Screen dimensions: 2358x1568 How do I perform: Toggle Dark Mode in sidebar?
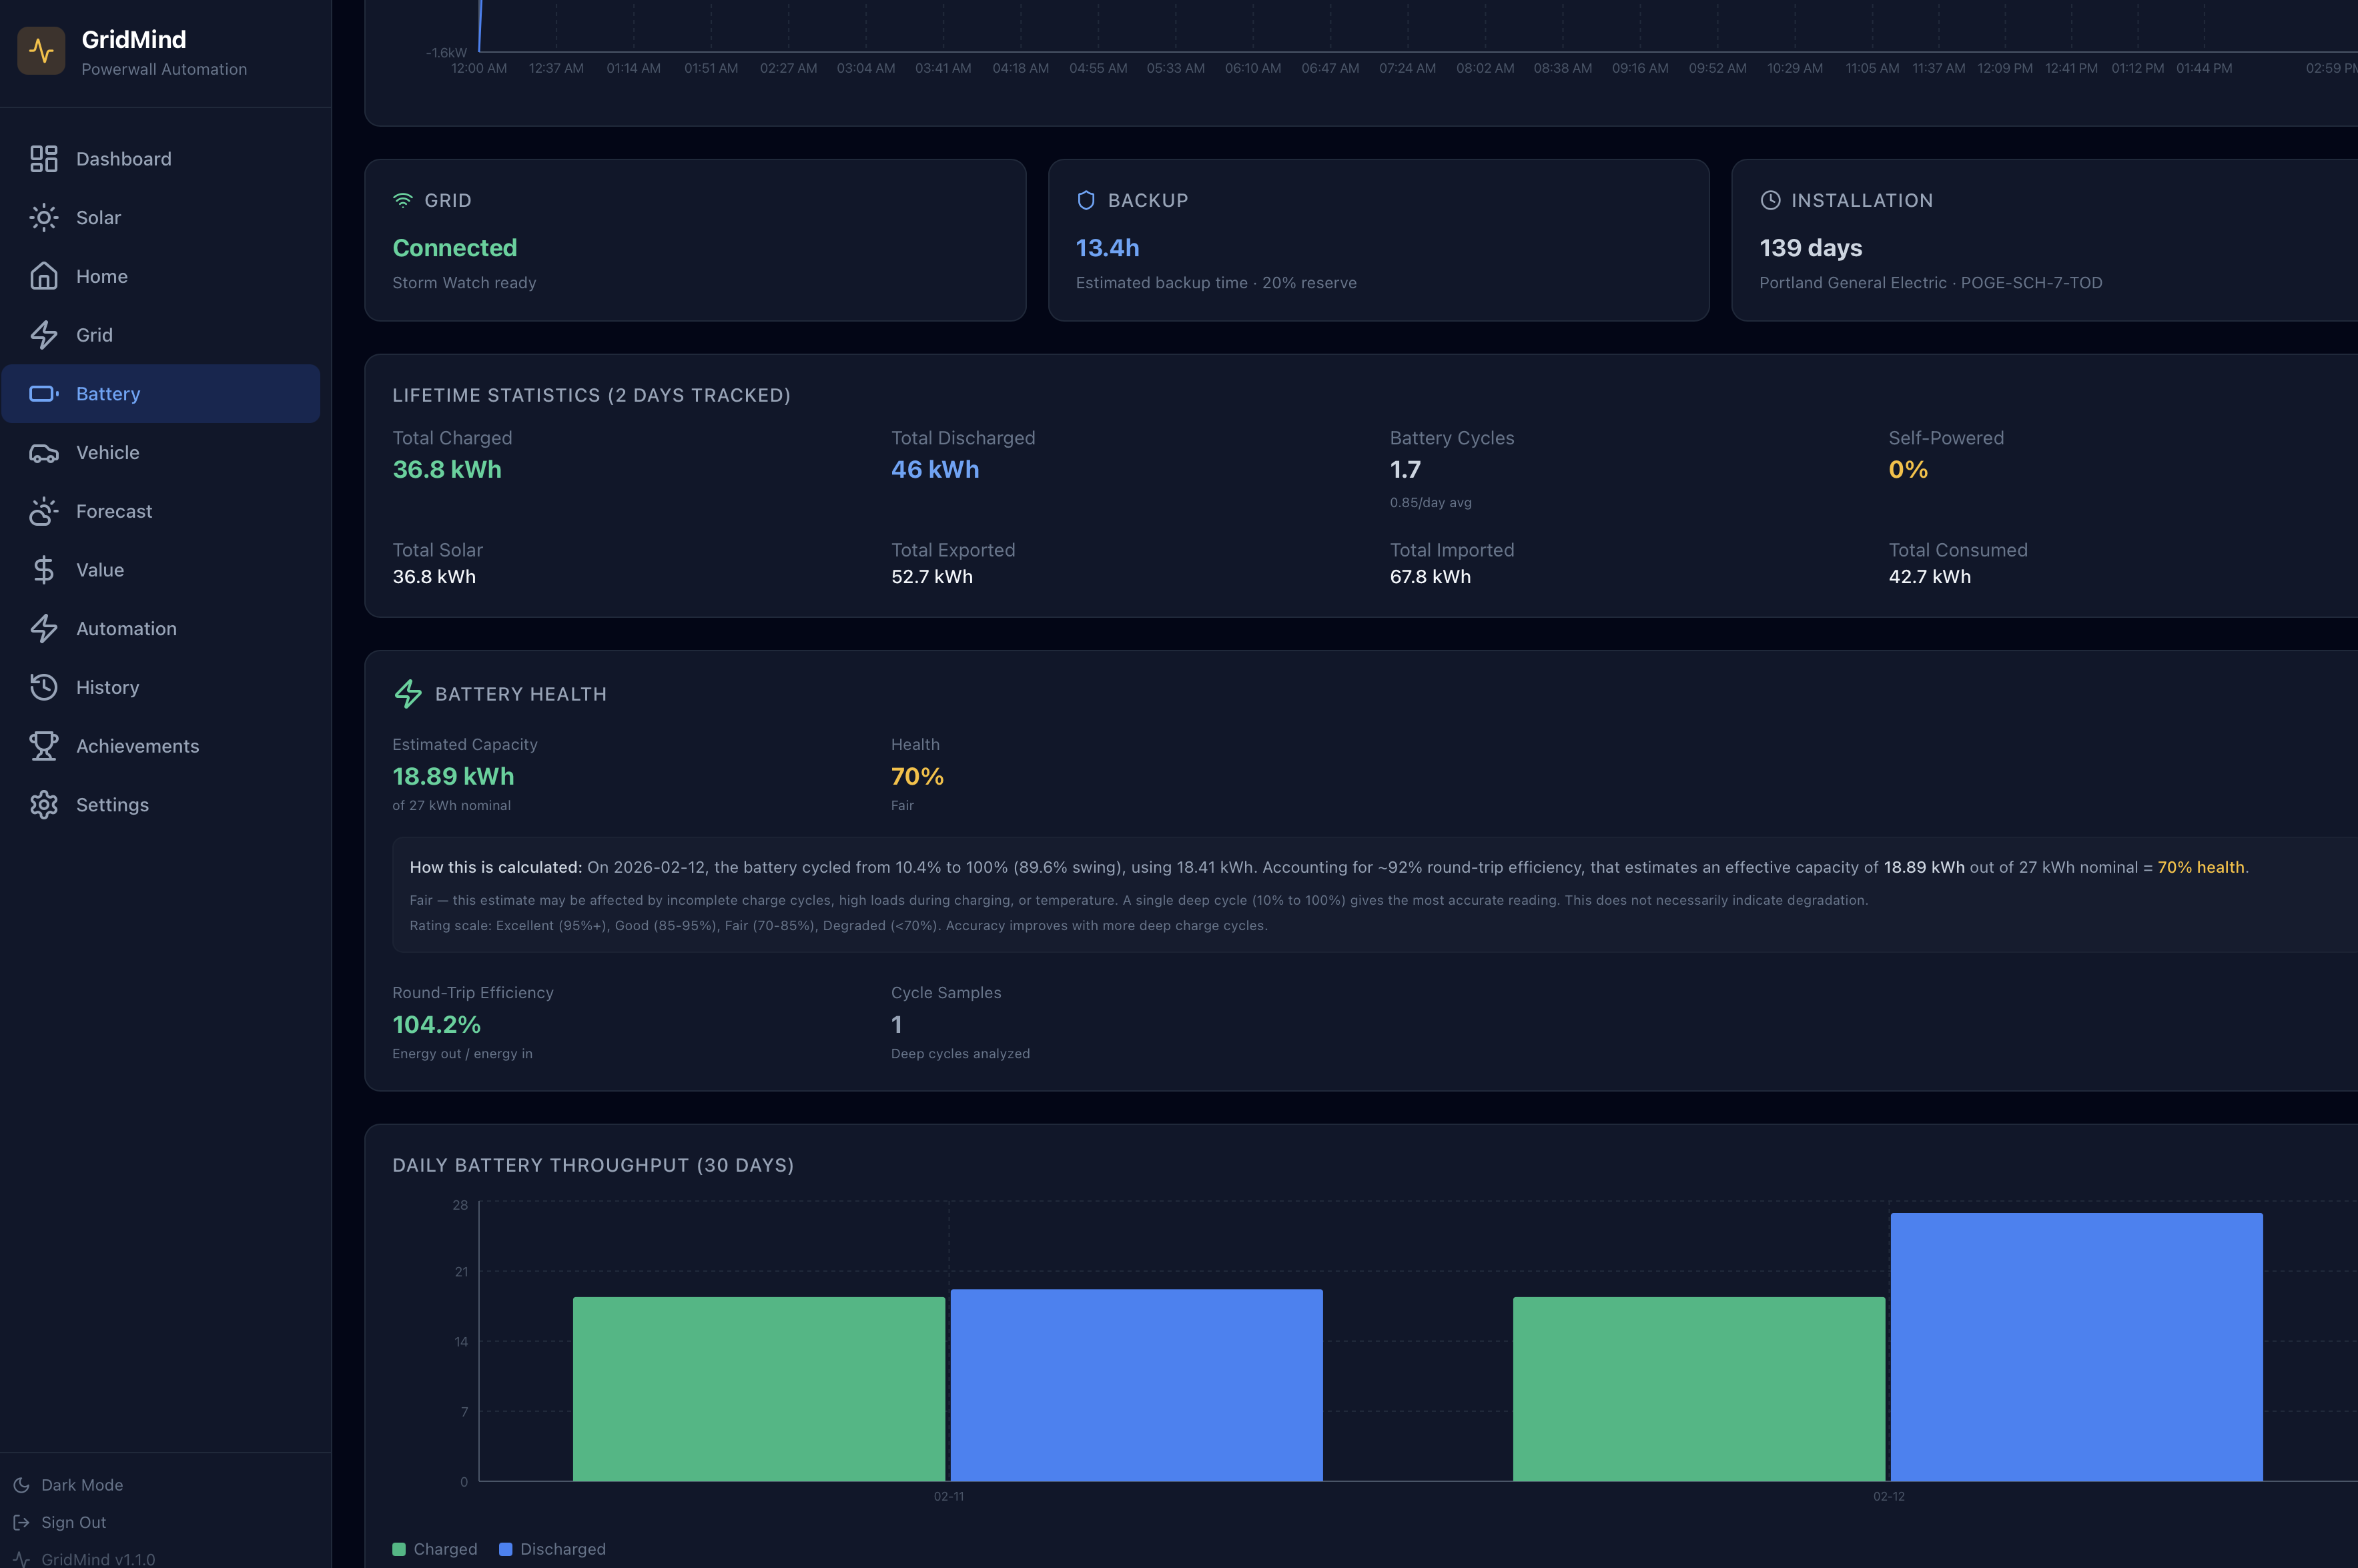[82, 1485]
